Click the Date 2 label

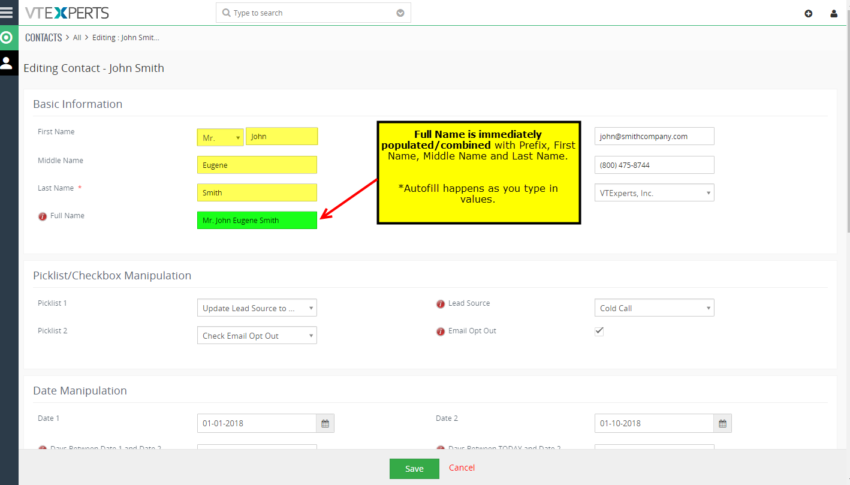coord(447,418)
